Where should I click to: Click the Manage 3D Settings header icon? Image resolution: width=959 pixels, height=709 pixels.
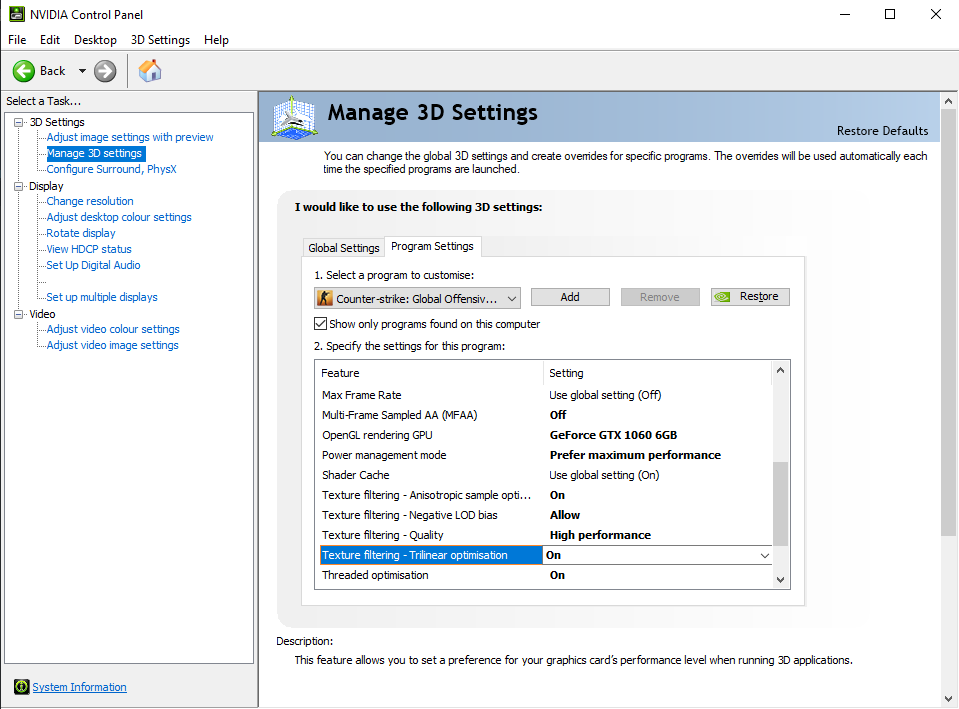click(295, 118)
